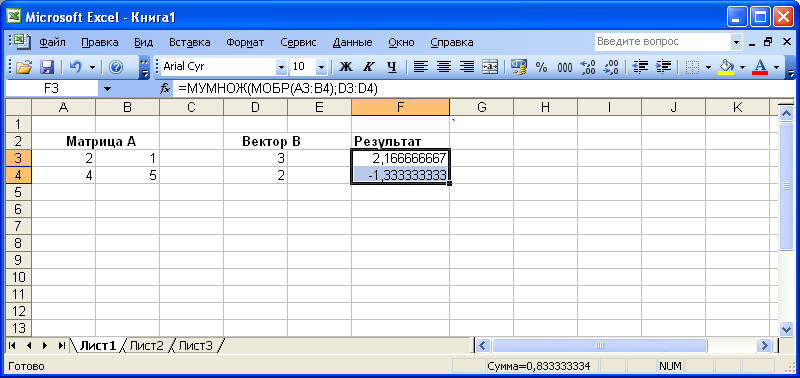800x378 pixels.
Task: Select row header 3
Action: tap(18, 158)
